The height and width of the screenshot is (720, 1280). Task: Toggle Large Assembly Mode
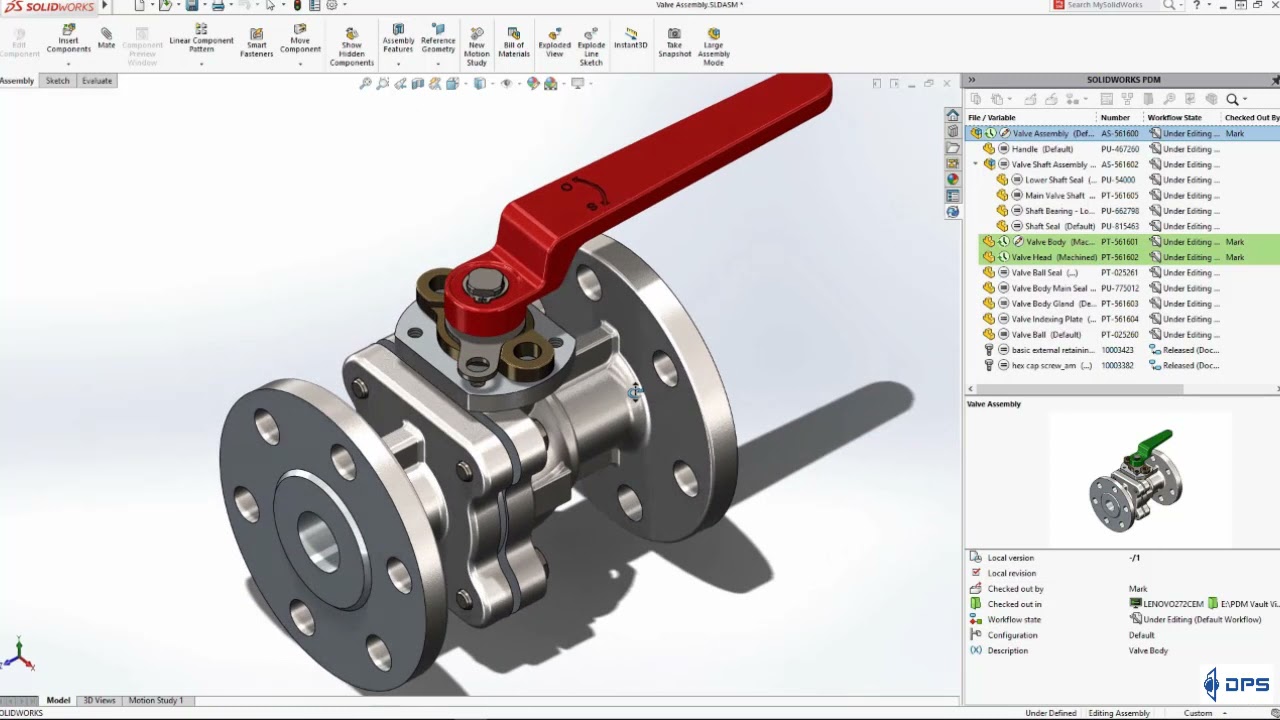click(x=713, y=47)
